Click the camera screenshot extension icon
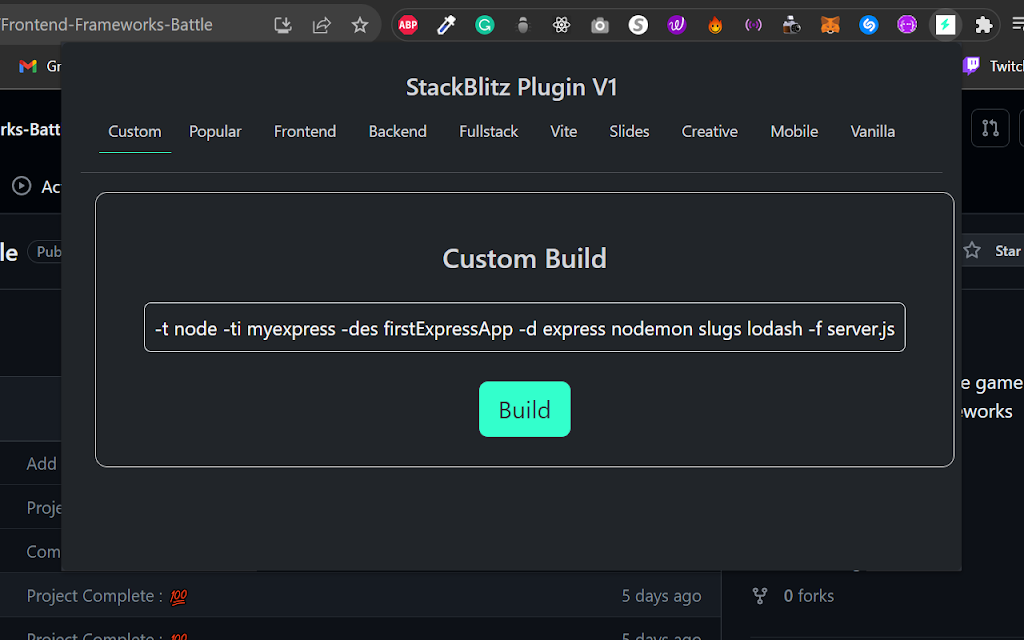The height and width of the screenshot is (640, 1024). pos(600,25)
